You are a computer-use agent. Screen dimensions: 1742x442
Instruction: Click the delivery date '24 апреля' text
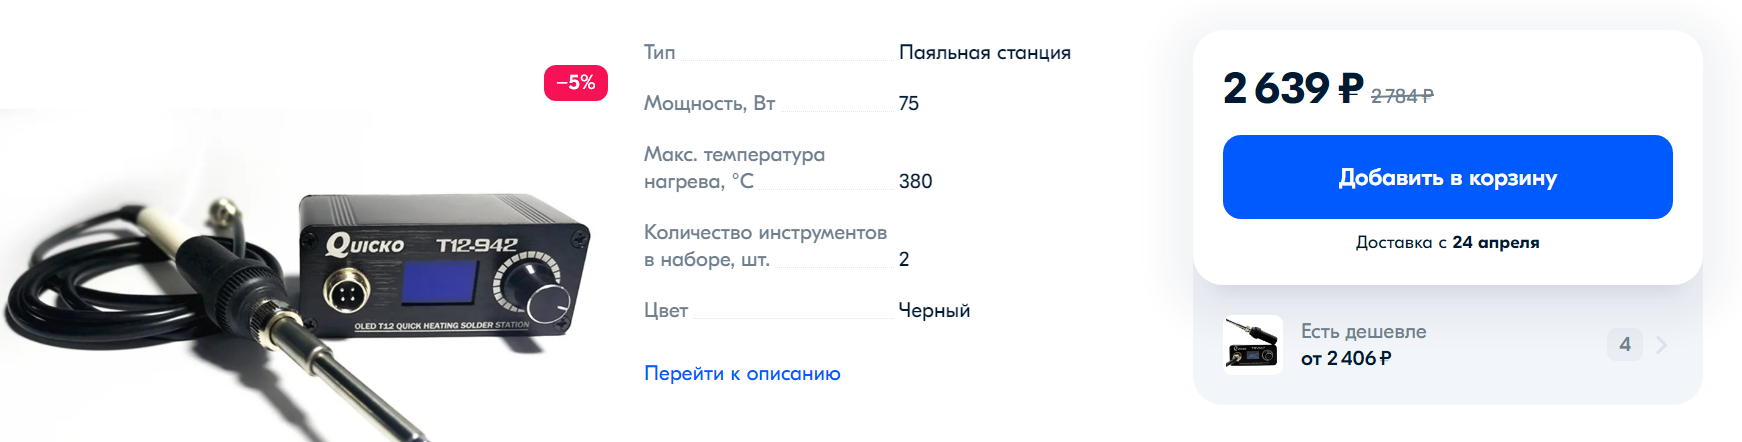pos(1495,243)
